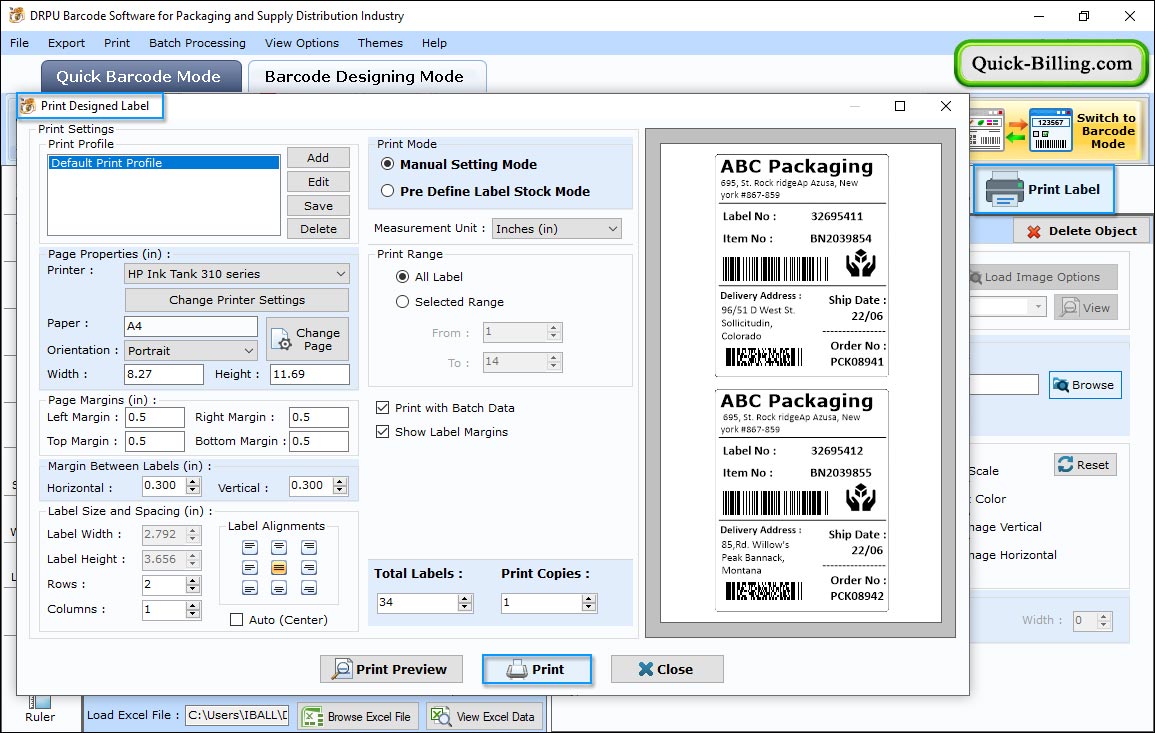Click the Print Label printer icon
Screen dimensions: 1155x733
point(1004,189)
